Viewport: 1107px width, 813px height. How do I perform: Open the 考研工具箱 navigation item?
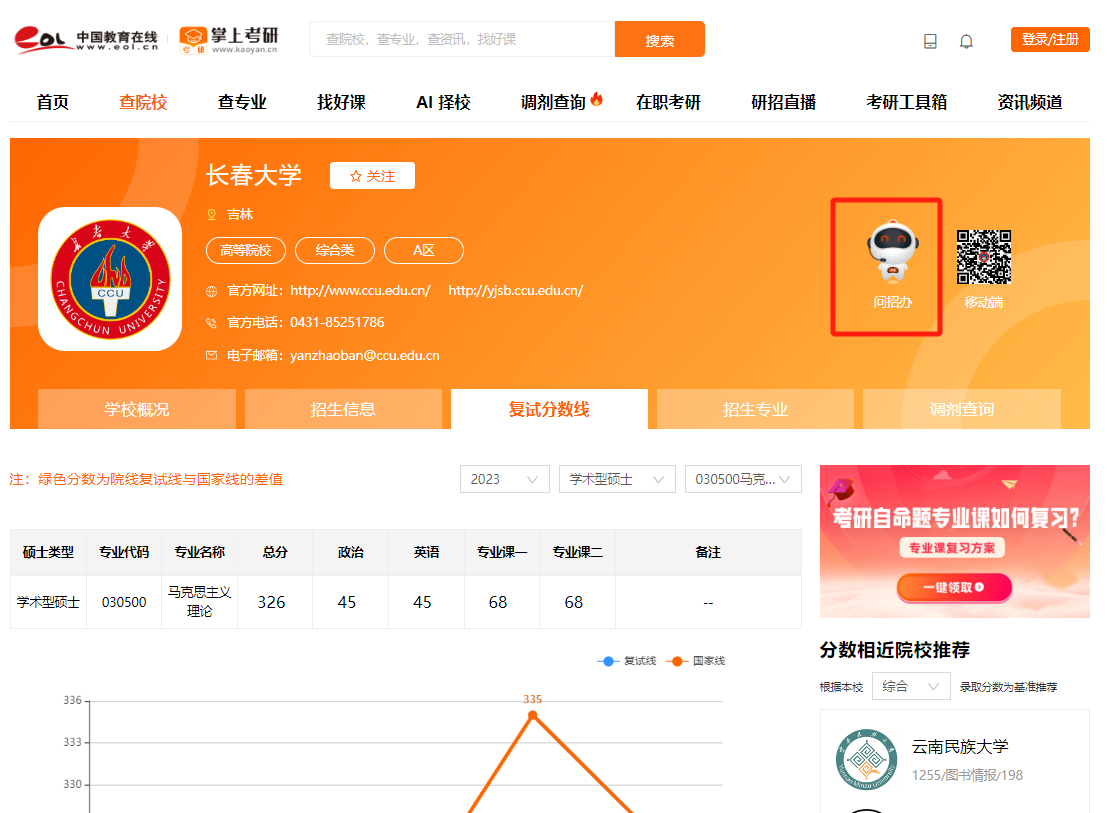tap(906, 102)
